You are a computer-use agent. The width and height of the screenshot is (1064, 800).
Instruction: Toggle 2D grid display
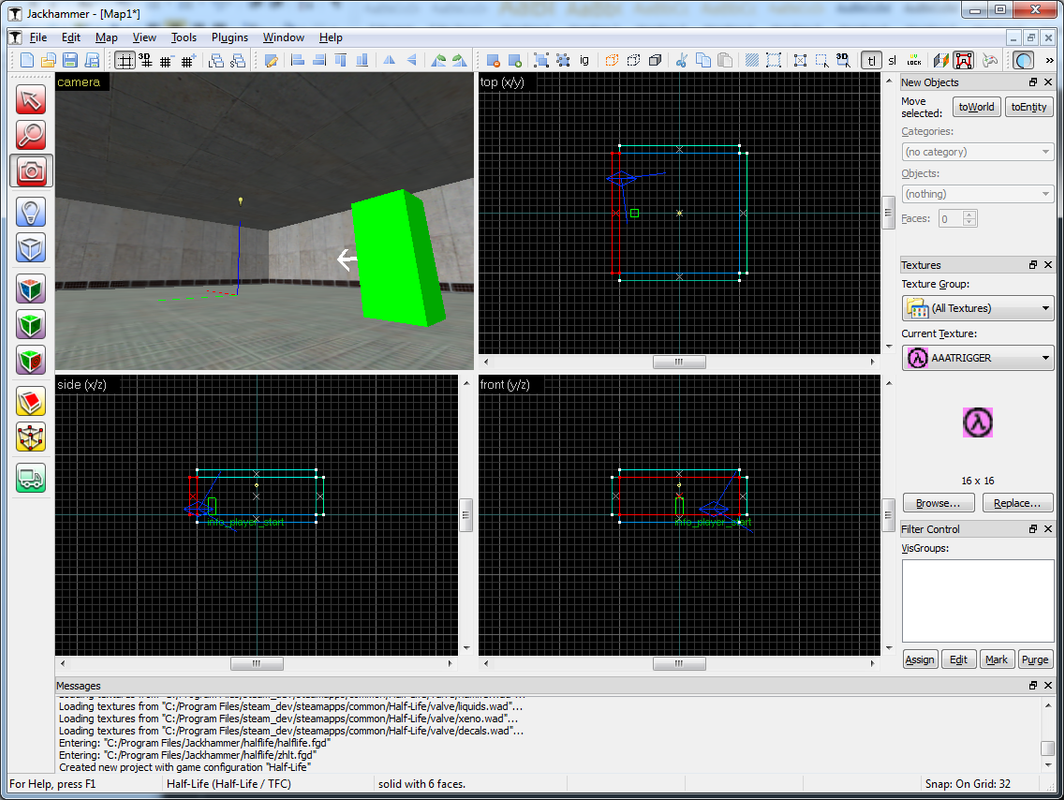pos(124,60)
